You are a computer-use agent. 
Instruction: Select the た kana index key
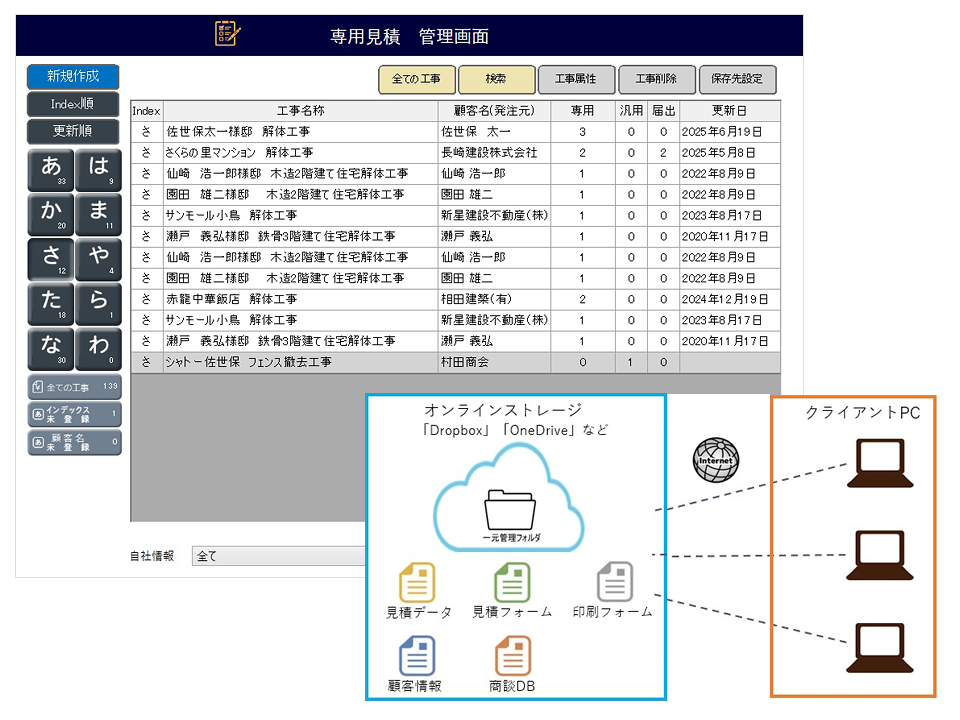coord(51,304)
